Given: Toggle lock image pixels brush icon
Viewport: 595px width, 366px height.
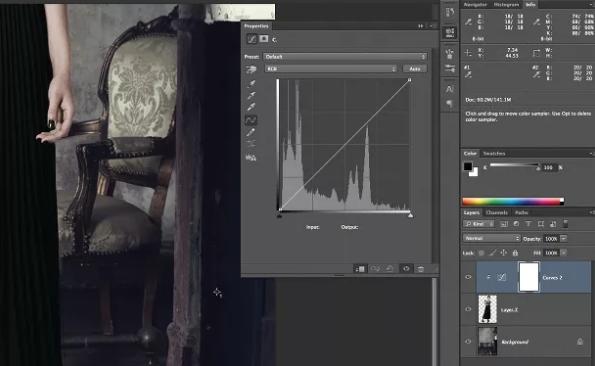Looking at the screenshot, I should click(493, 253).
